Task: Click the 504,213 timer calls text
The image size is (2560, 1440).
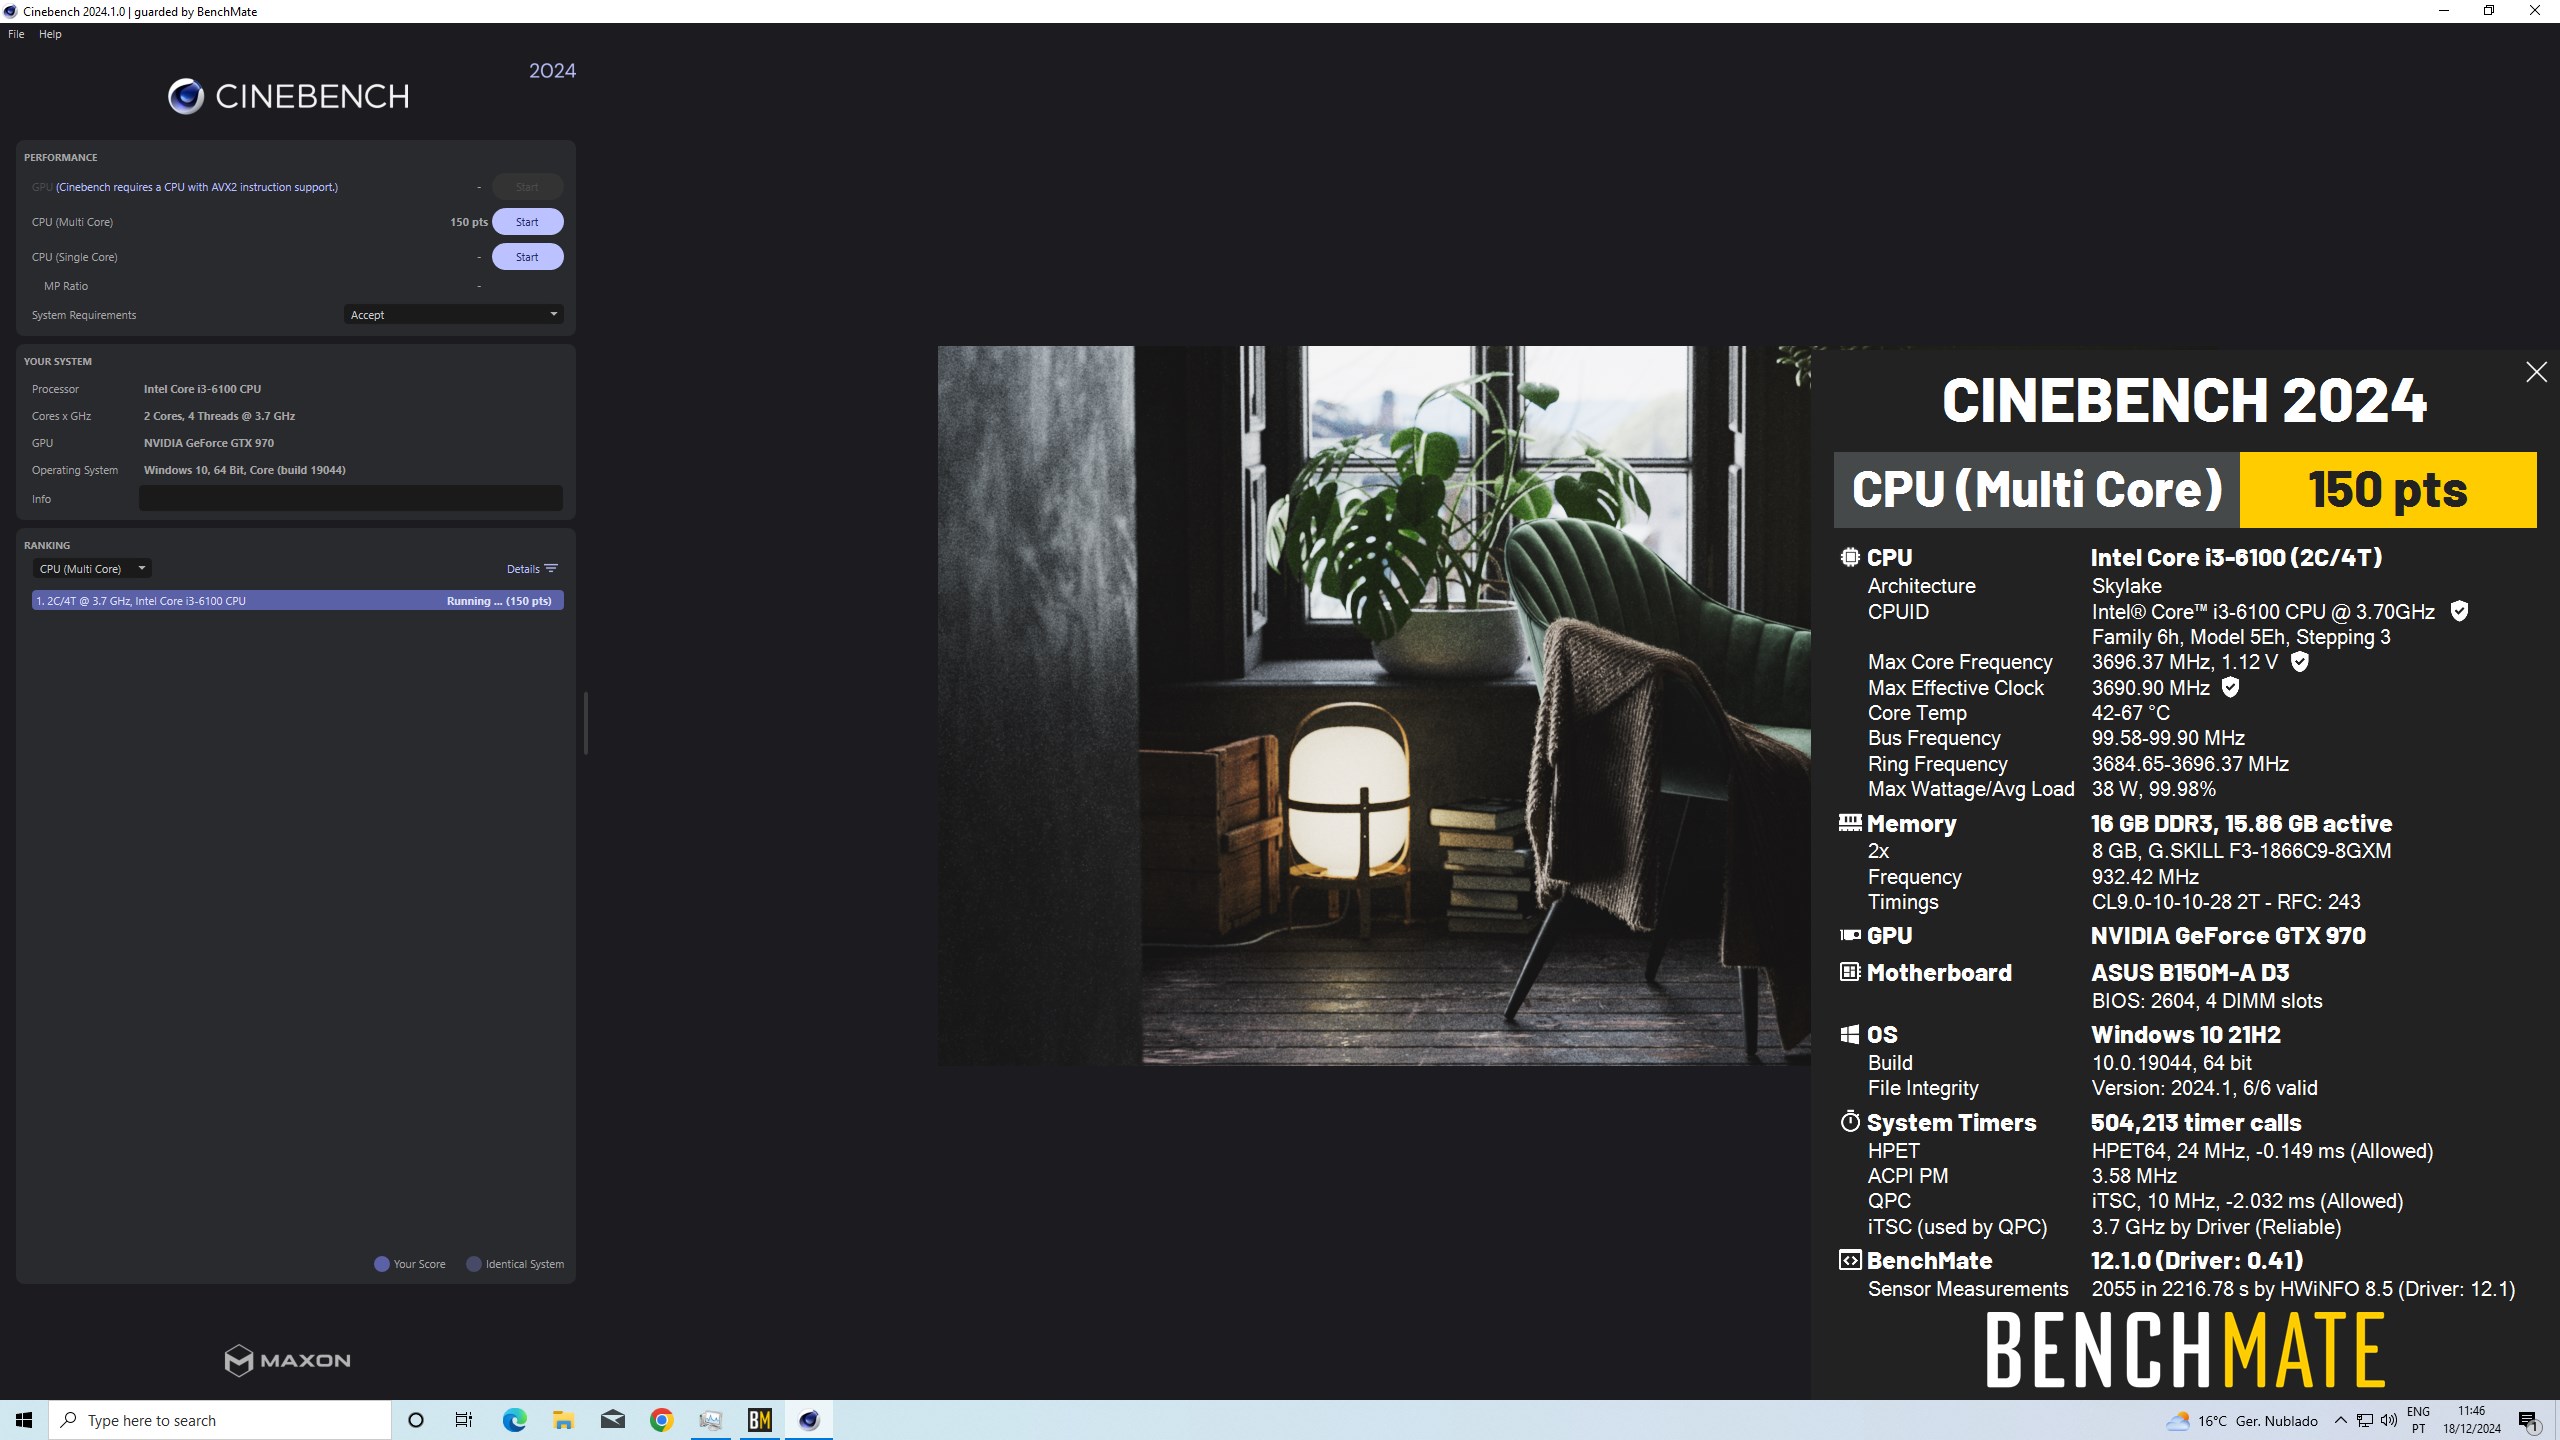Action: [2196, 1122]
